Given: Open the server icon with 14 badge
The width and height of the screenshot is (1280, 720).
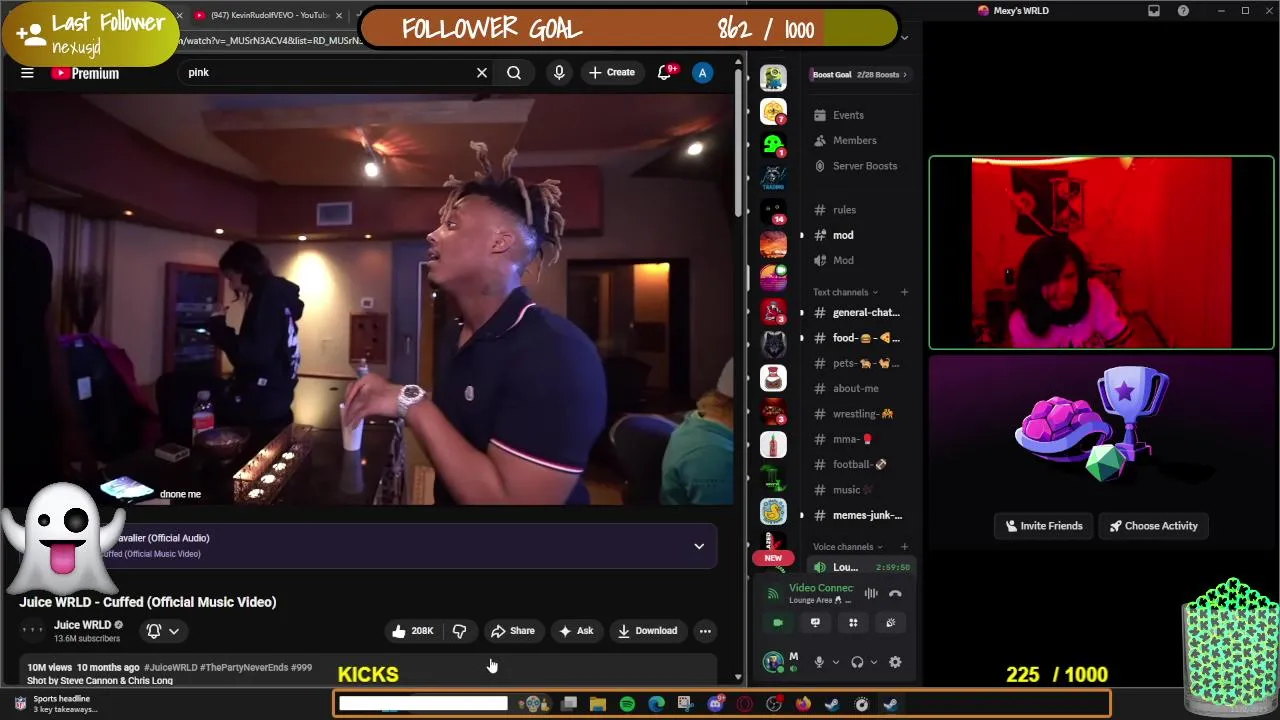Looking at the screenshot, I should click(x=773, y=212).
